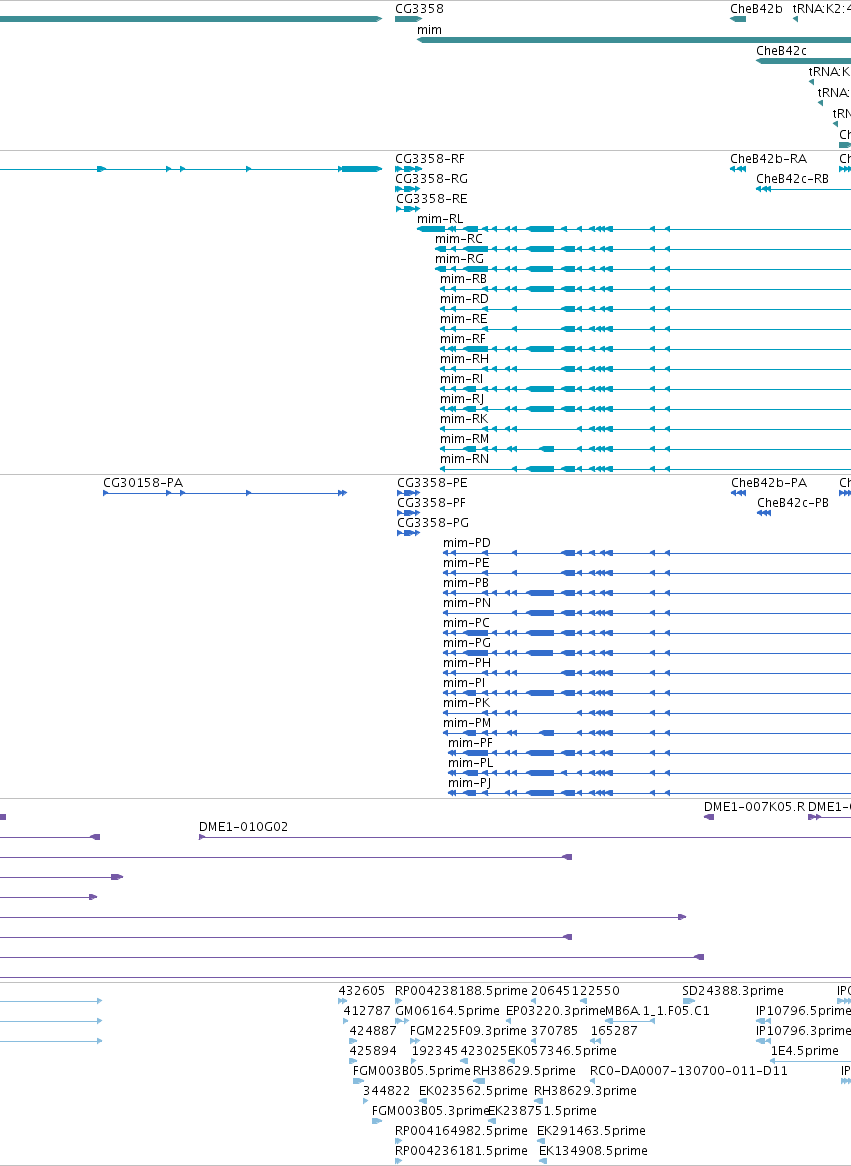Select the DME1-010G02 clone label
Viewport: 851px width, 1166px height.
[x=243, y=827]
